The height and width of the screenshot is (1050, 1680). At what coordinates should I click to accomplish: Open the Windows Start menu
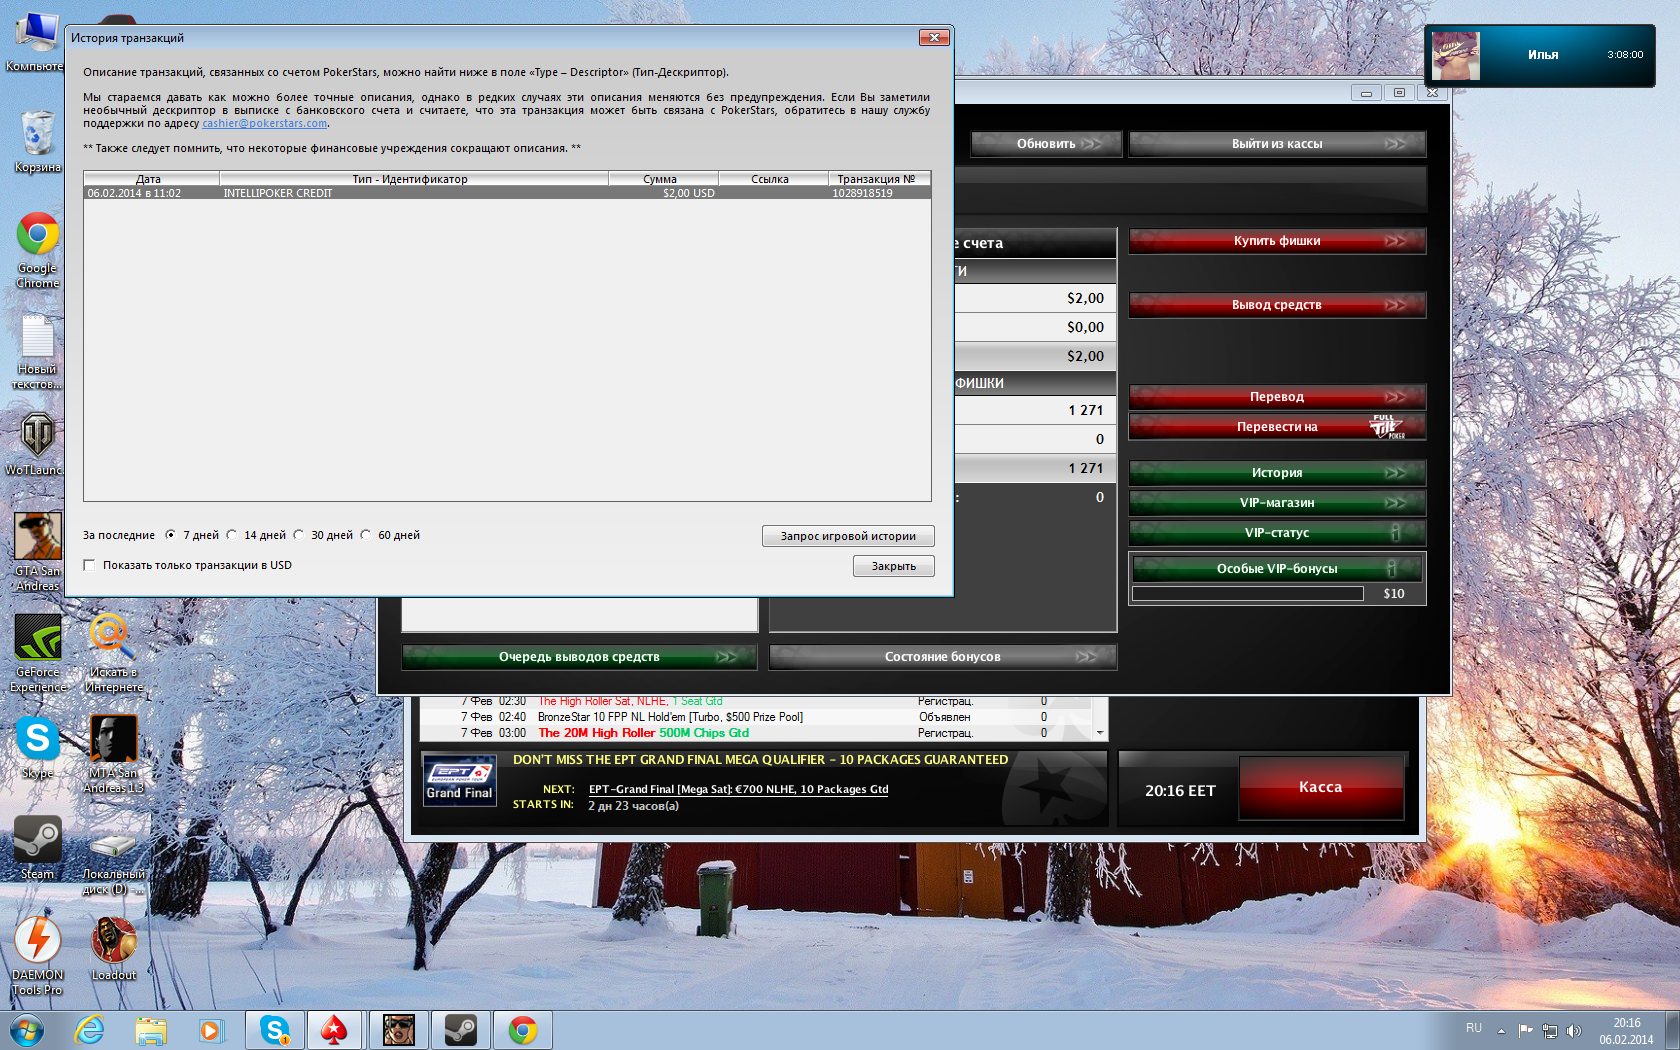click(x=27, y=1030)
